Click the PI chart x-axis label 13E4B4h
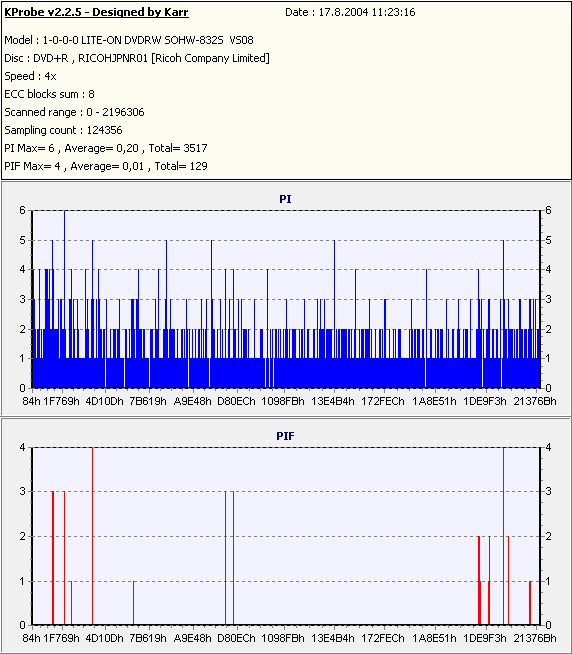 pyautogui.click(x=333, y=401)
